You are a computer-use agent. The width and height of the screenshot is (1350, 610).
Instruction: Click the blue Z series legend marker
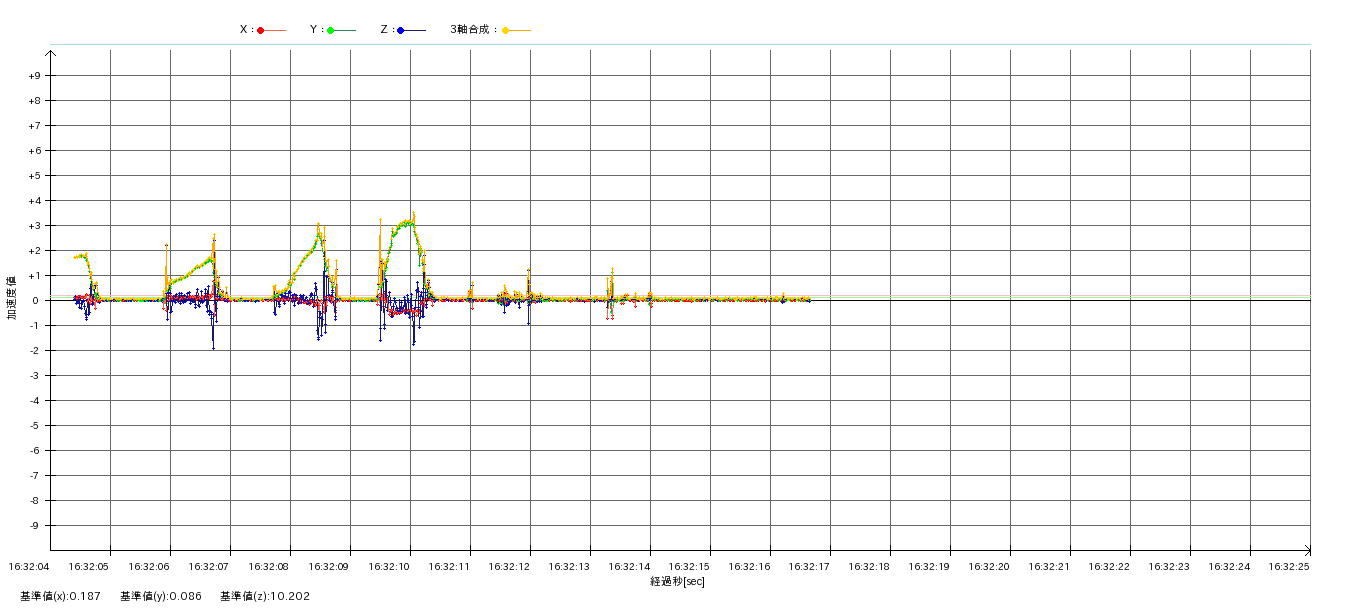(x=401, y=30)
